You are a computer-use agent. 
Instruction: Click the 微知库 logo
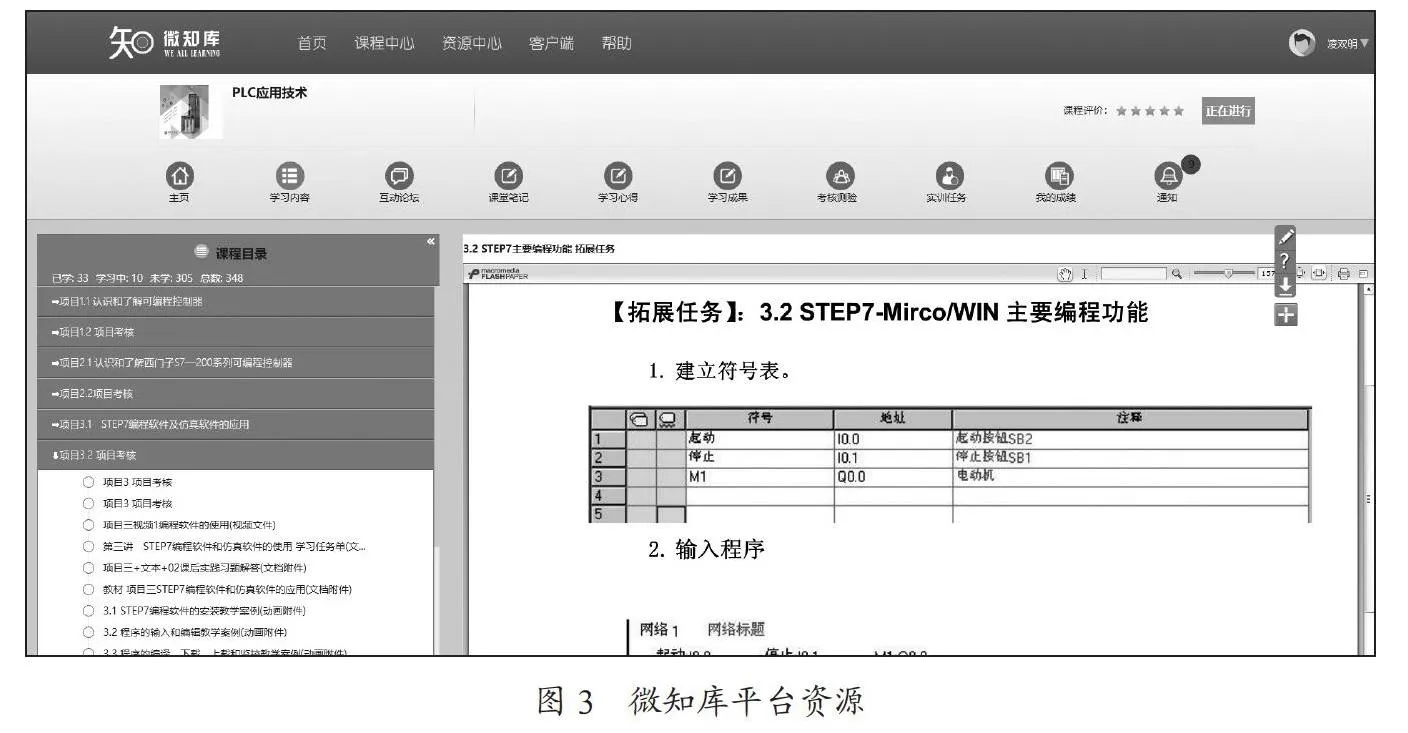pos(165,44)
